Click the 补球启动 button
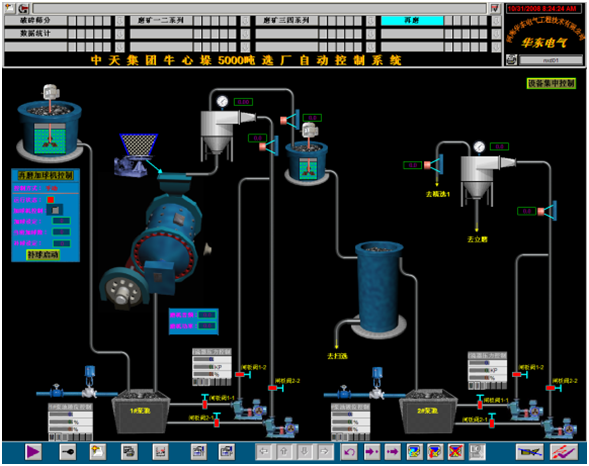The image size is (589, 466). pos(43,255)
